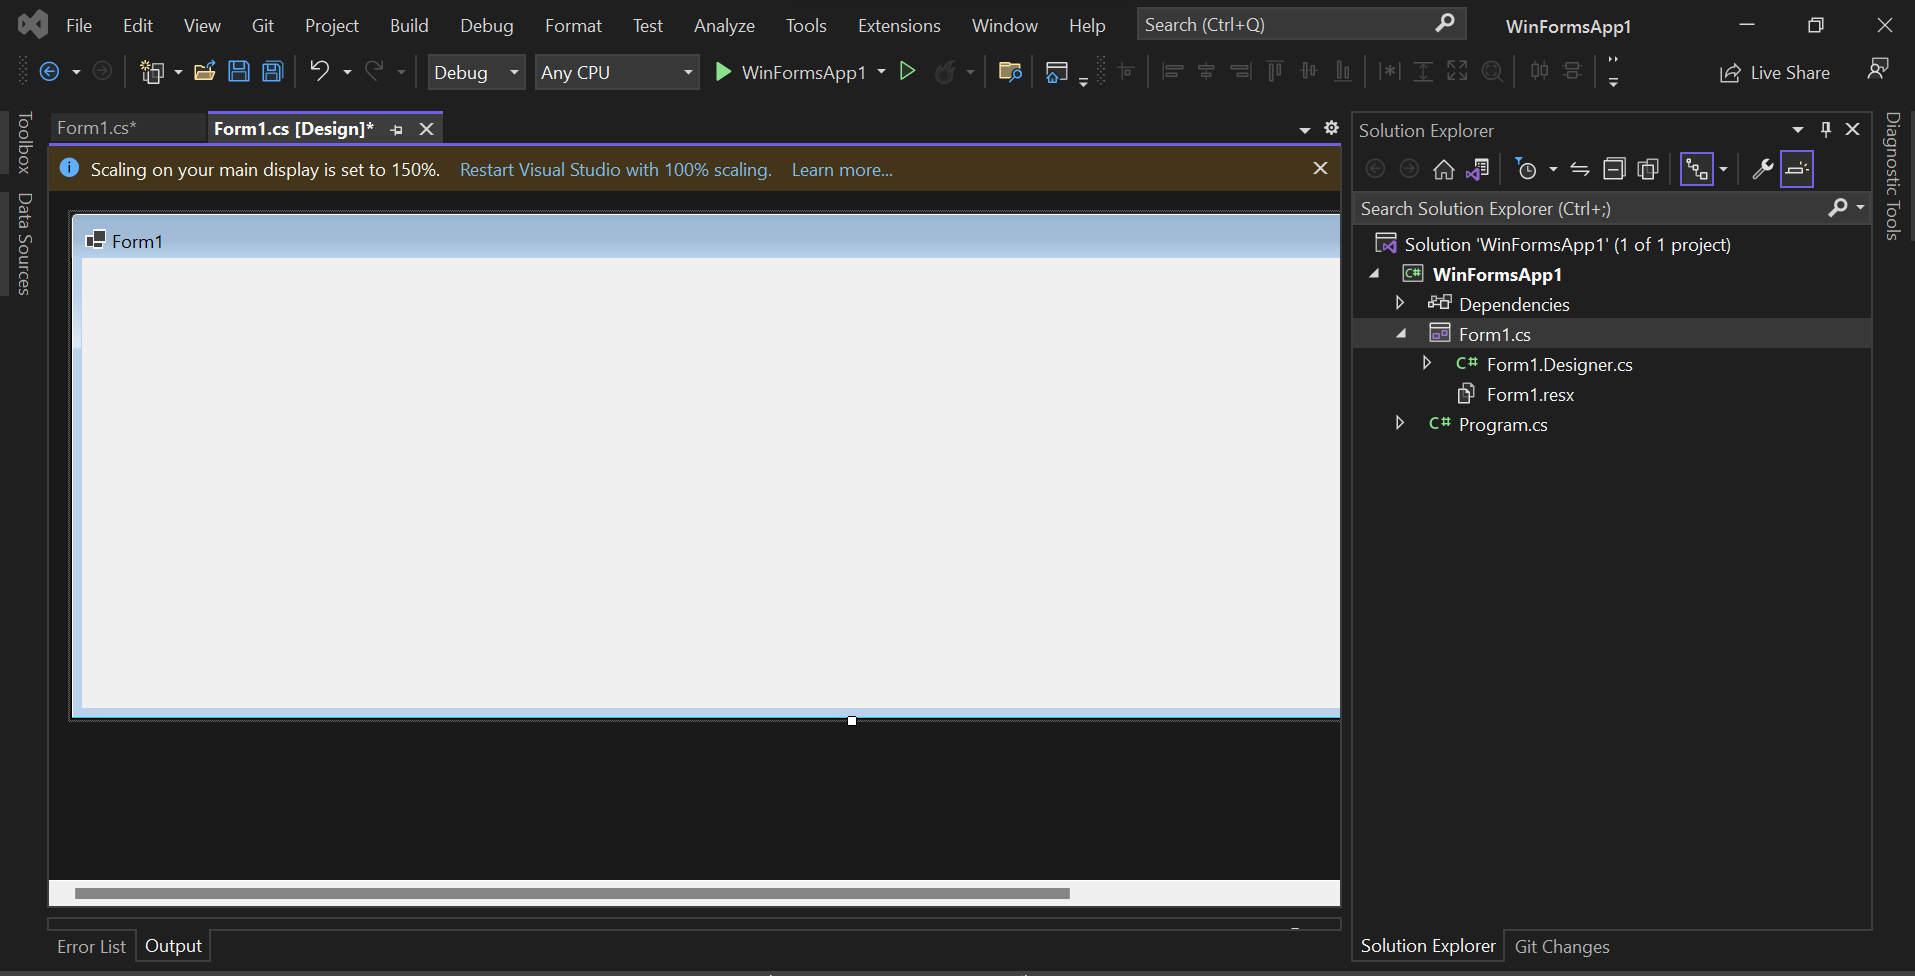Click Sync with Active Document arrows icon
This screenshot has width=1915, height=976.
click(1580, 169)
